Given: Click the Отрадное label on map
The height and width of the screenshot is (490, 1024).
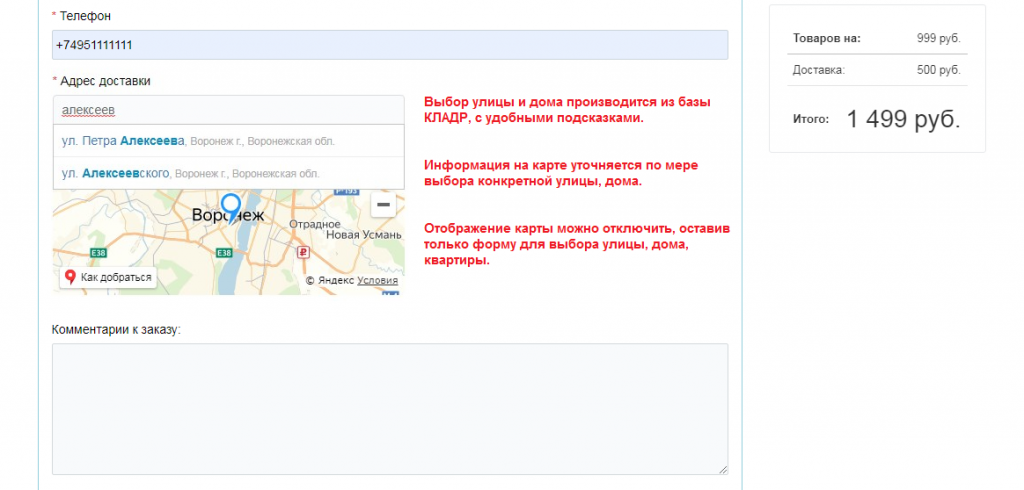Looking at the screenshot, I should pos(315,223).
